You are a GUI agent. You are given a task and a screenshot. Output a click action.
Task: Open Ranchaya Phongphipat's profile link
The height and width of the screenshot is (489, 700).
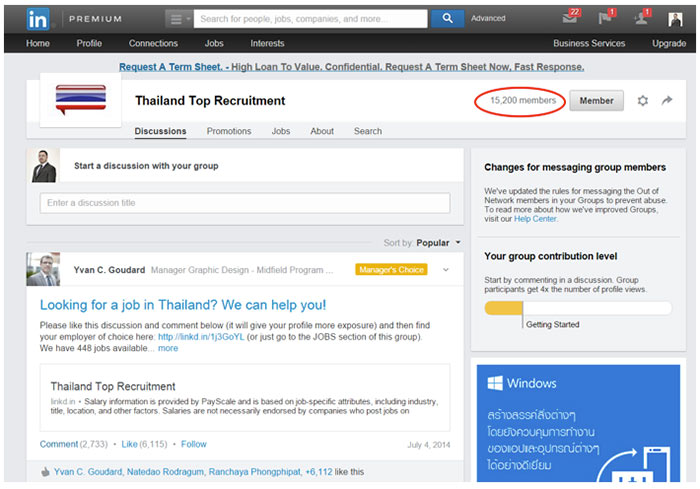254,472
